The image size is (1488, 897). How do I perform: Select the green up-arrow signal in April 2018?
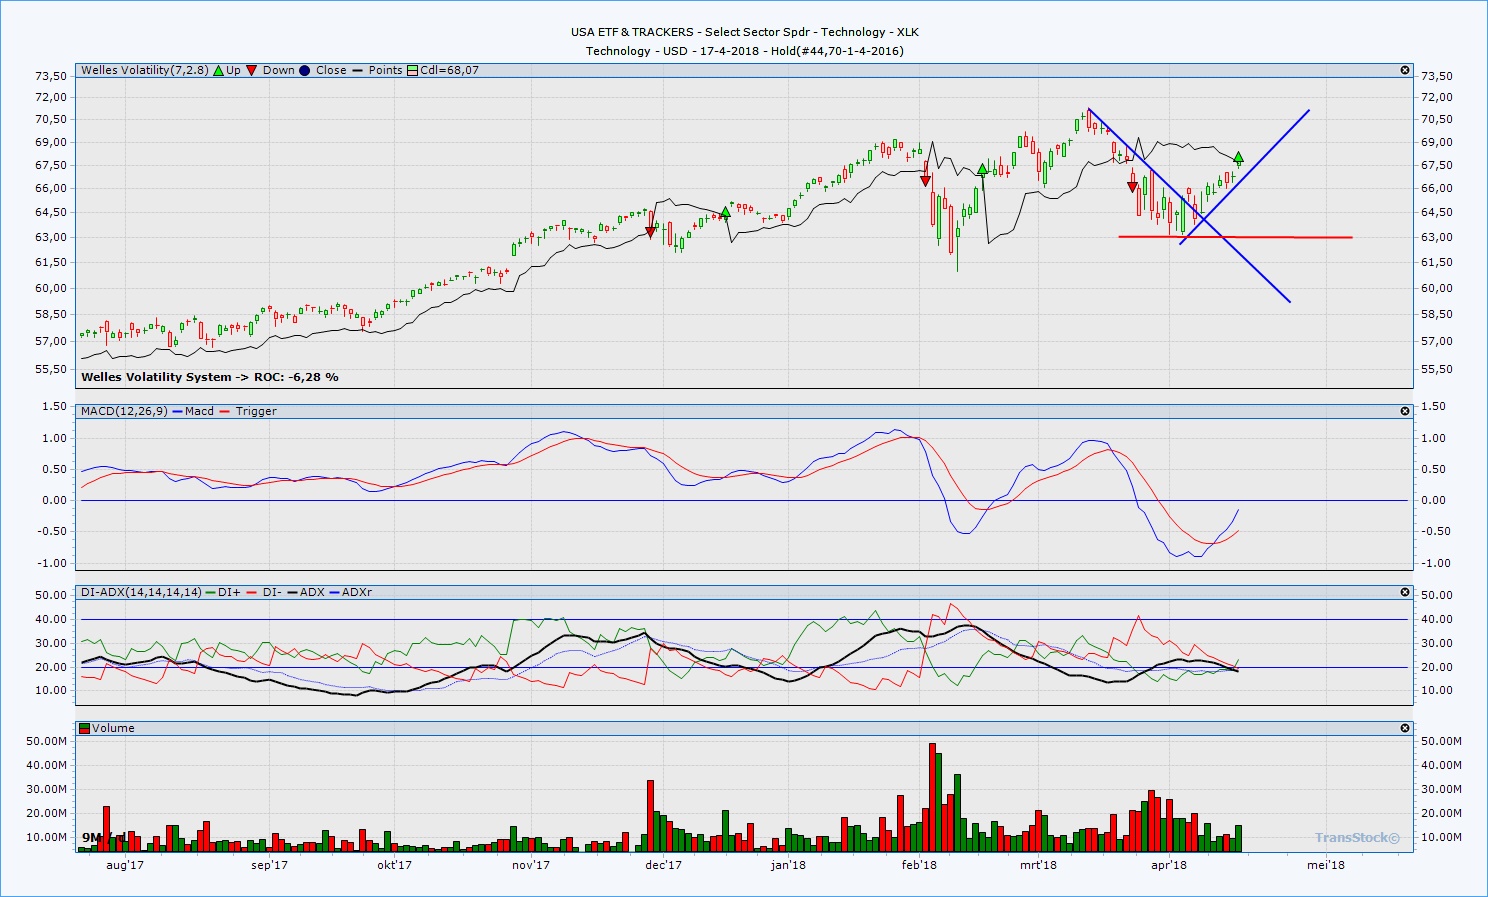coord(1238,157)
